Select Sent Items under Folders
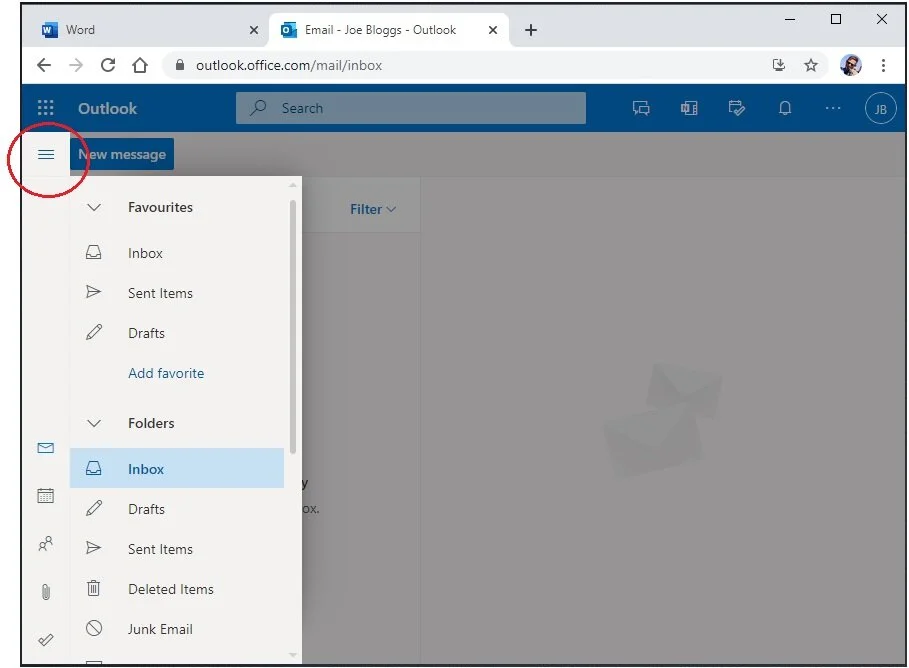This screenshot has height=668, width=909. click(x=177, y=549)
